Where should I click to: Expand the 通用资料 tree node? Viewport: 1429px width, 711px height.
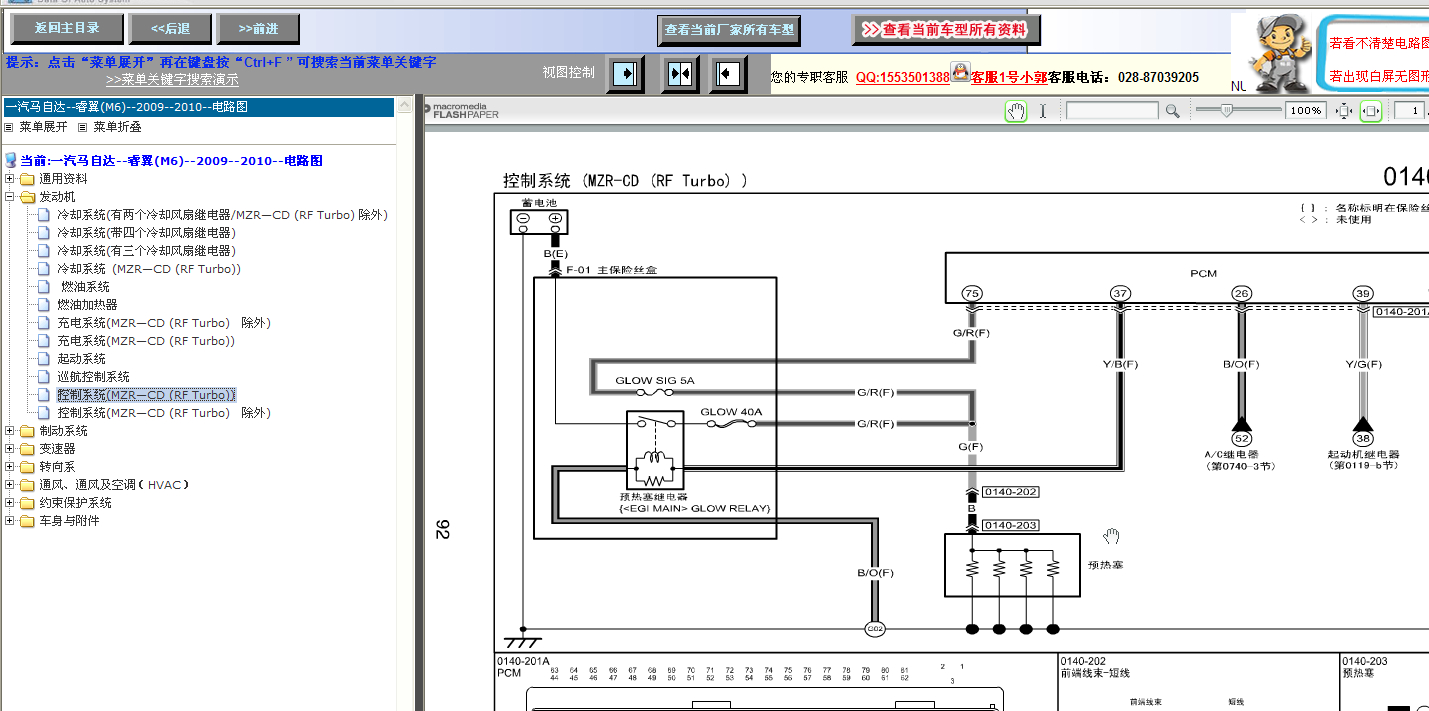point(10,179)
